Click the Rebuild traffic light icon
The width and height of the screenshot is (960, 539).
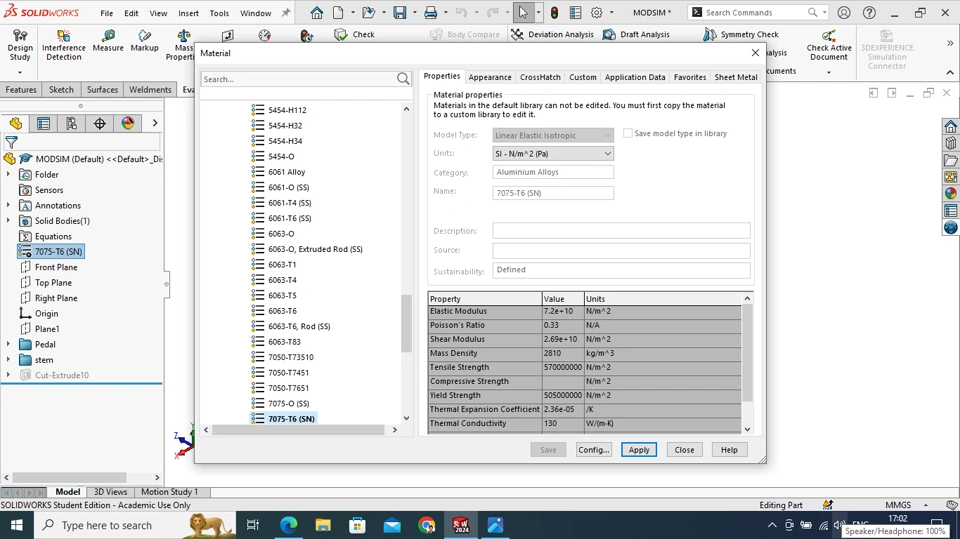click(554, 12)
